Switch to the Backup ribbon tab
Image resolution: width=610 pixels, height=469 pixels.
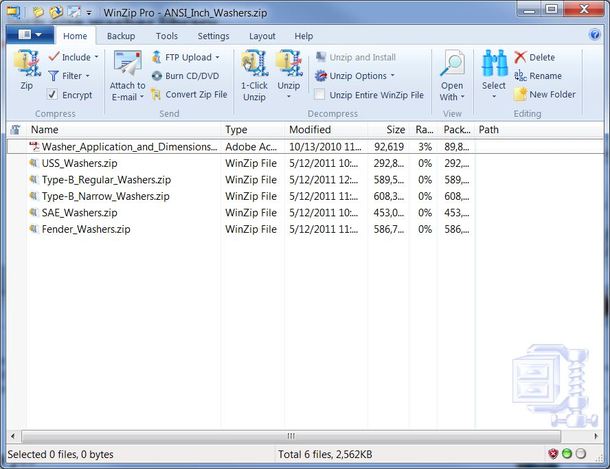121,36
